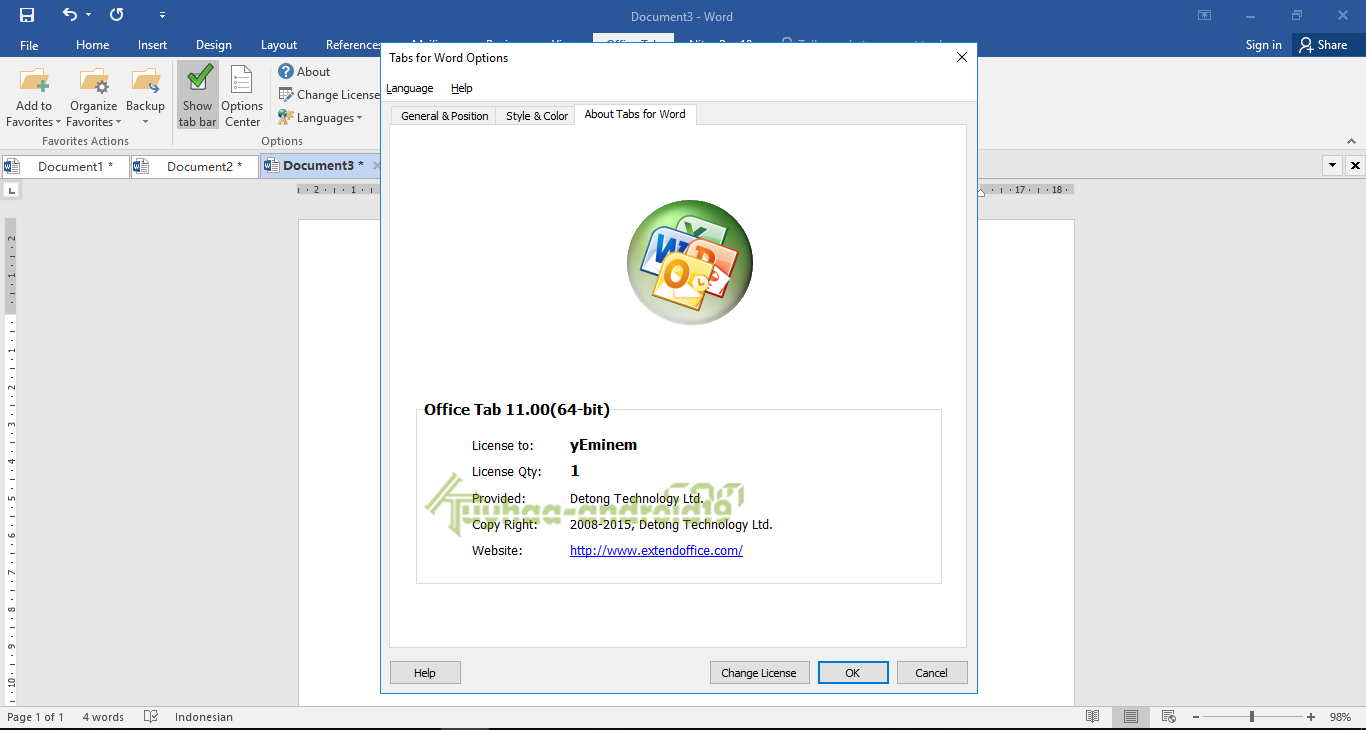Click Change License in the ribbon
This screenshot has width=1366, height=730.
[x=329, y=95]
